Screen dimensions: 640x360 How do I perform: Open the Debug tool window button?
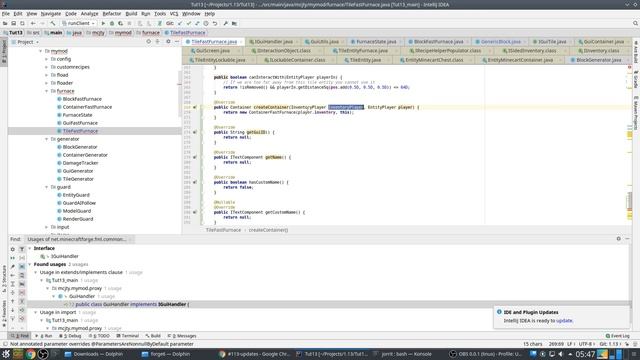coord(70,336)
